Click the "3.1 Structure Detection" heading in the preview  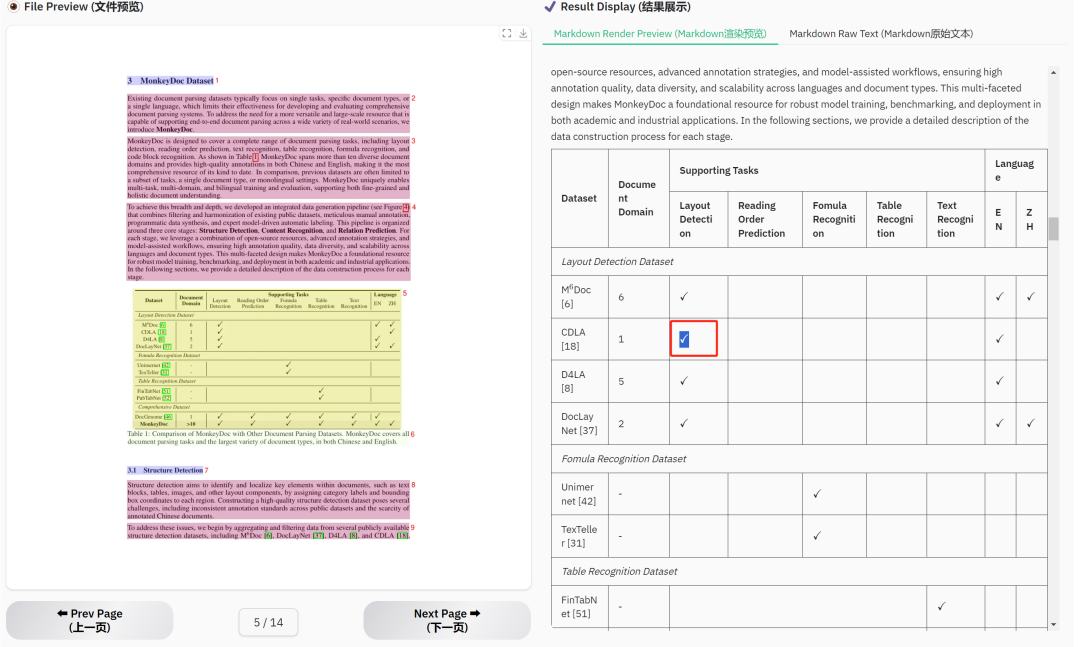tap(165, 470)
